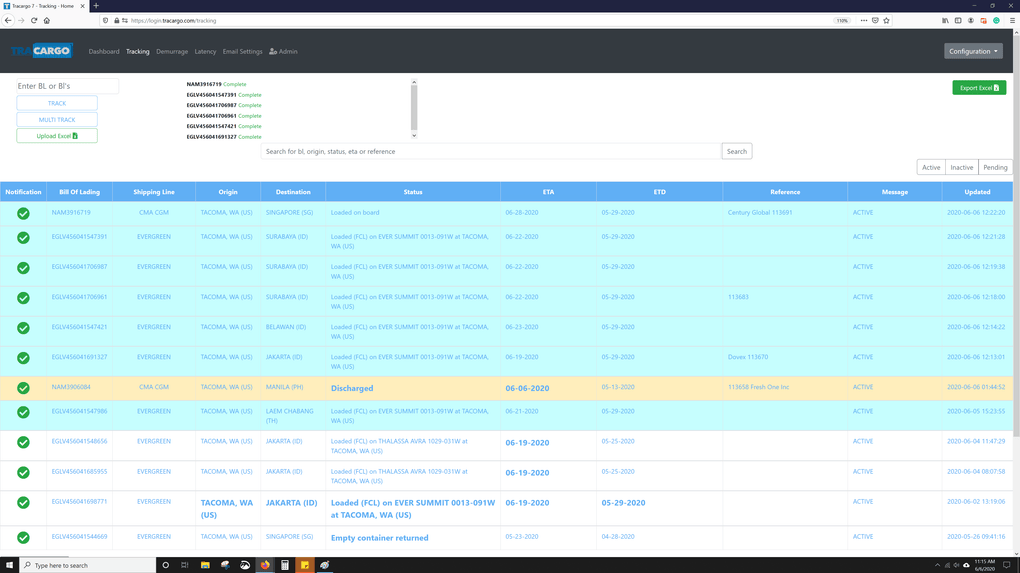This screenshot has width=1020, height=573.
Task: Focus the 'Enter BL or Bl's' input field
Action: pyautogui.click(x=67, y=87)
